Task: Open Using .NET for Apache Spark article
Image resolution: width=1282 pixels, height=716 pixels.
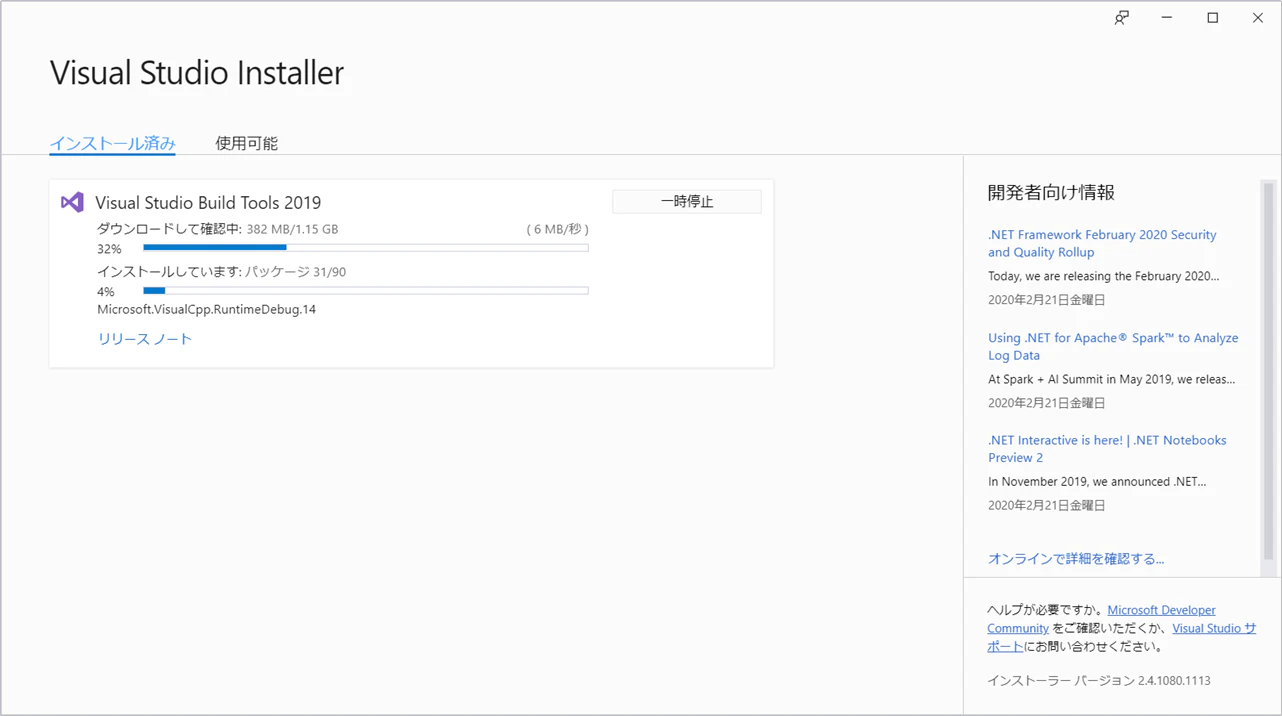Action: pos(1113,346)
